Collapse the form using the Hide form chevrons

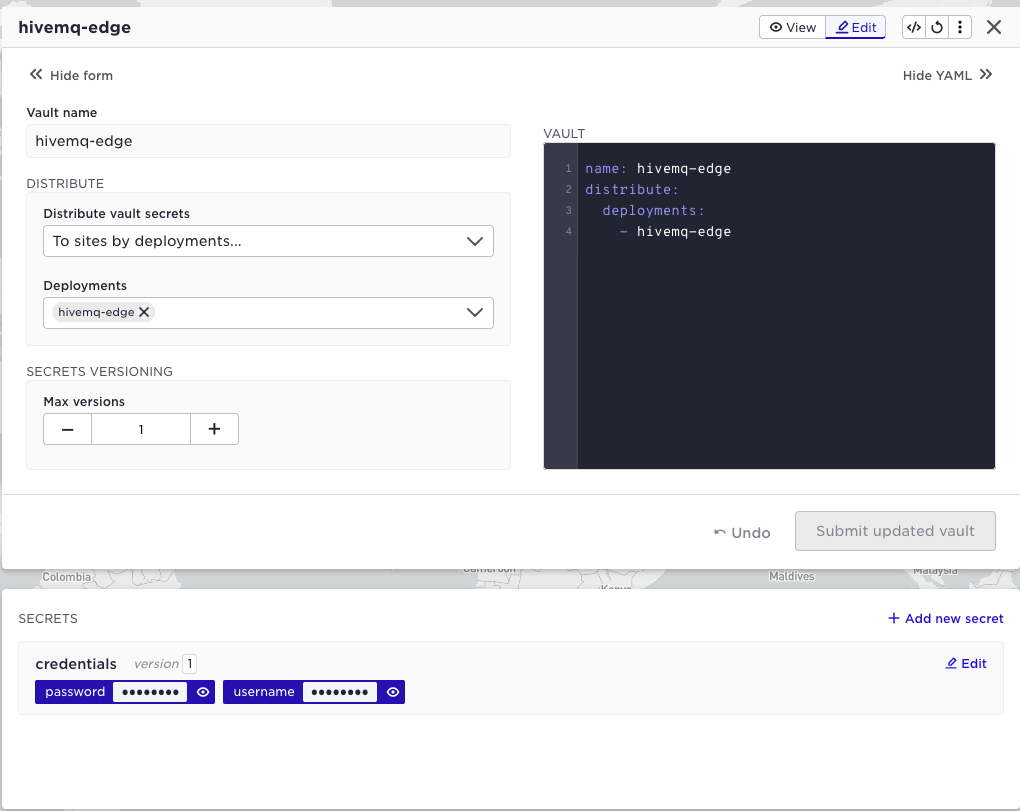pos(36,74)
